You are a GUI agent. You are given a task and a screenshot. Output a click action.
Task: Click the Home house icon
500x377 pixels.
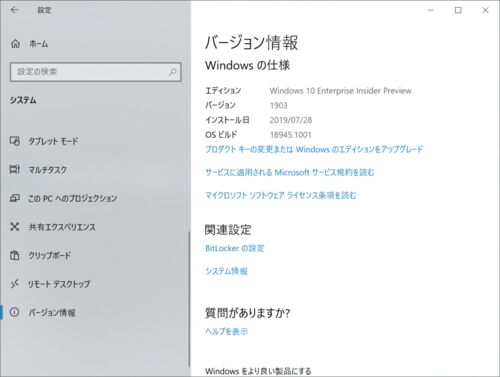click(15, 44)
